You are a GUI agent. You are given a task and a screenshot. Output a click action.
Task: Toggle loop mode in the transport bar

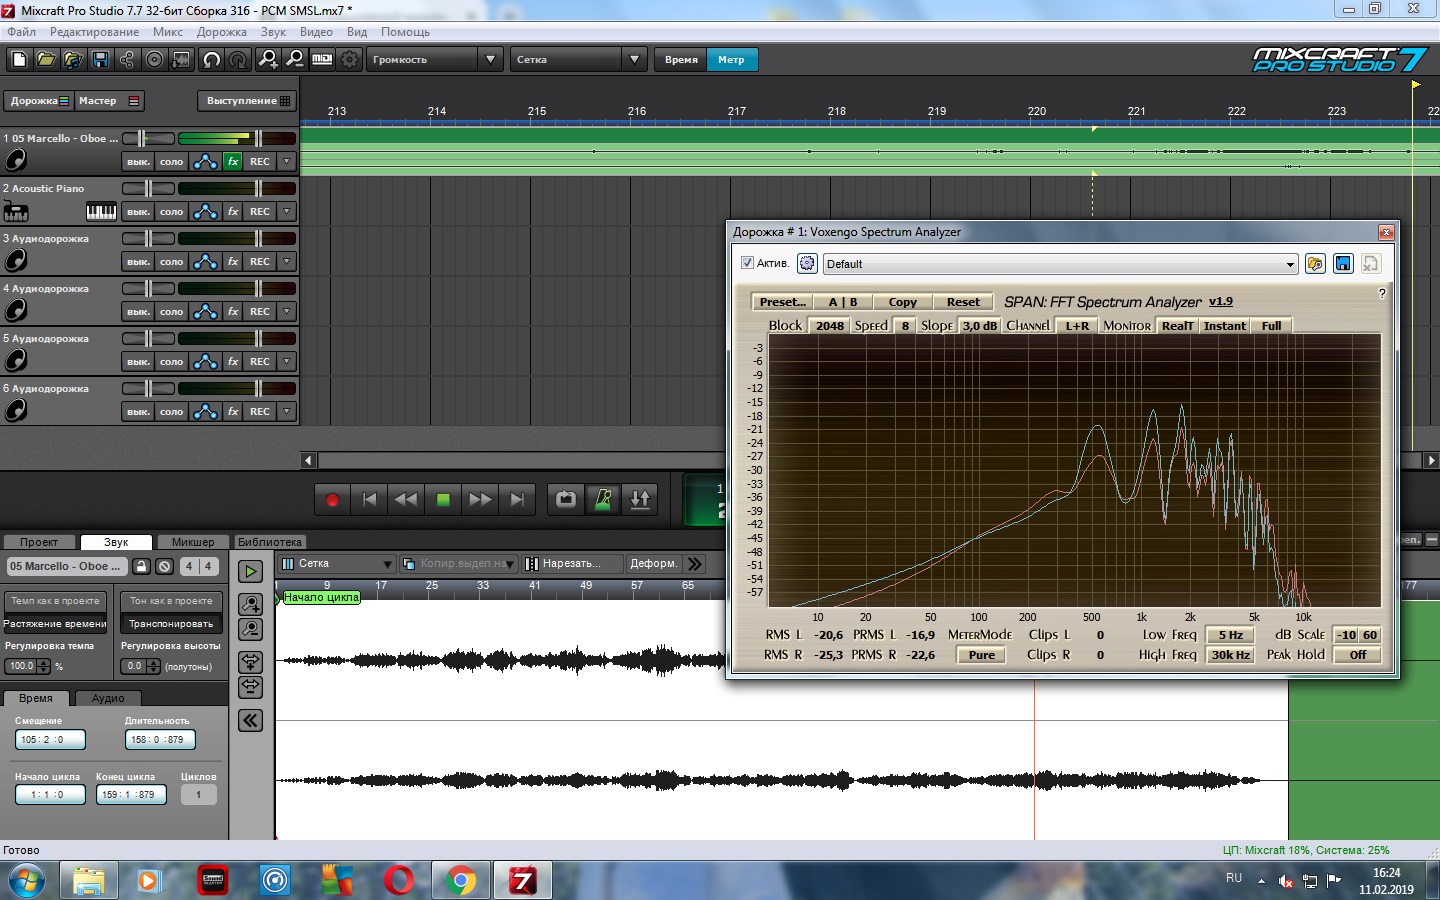tap(566, 499)
